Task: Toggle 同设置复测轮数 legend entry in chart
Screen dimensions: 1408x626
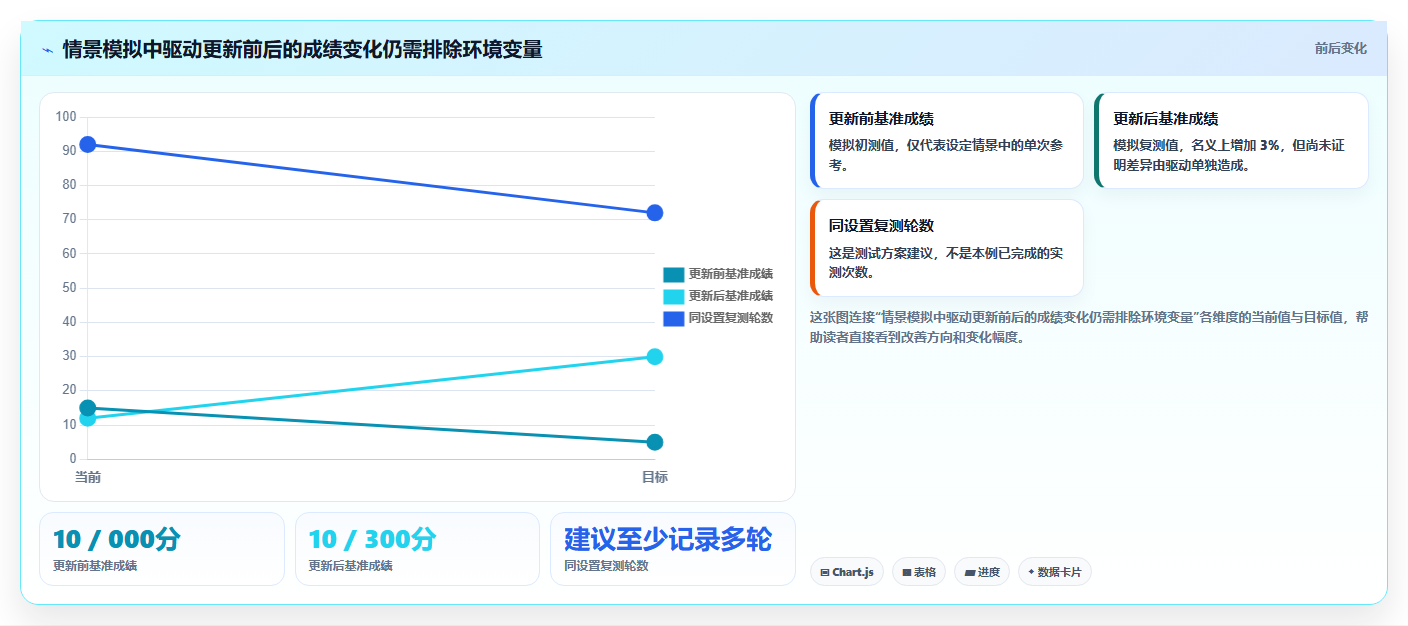Action: [x=718, y=318]
